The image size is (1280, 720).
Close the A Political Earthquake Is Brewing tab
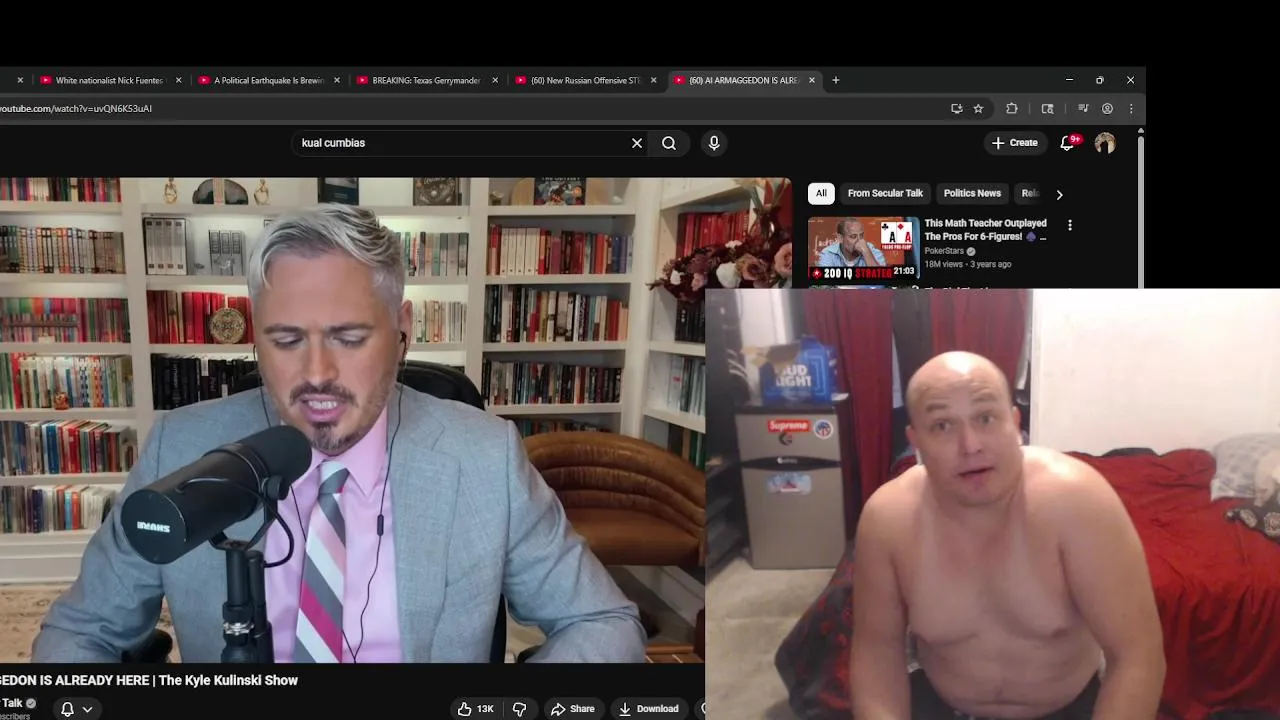337,80
